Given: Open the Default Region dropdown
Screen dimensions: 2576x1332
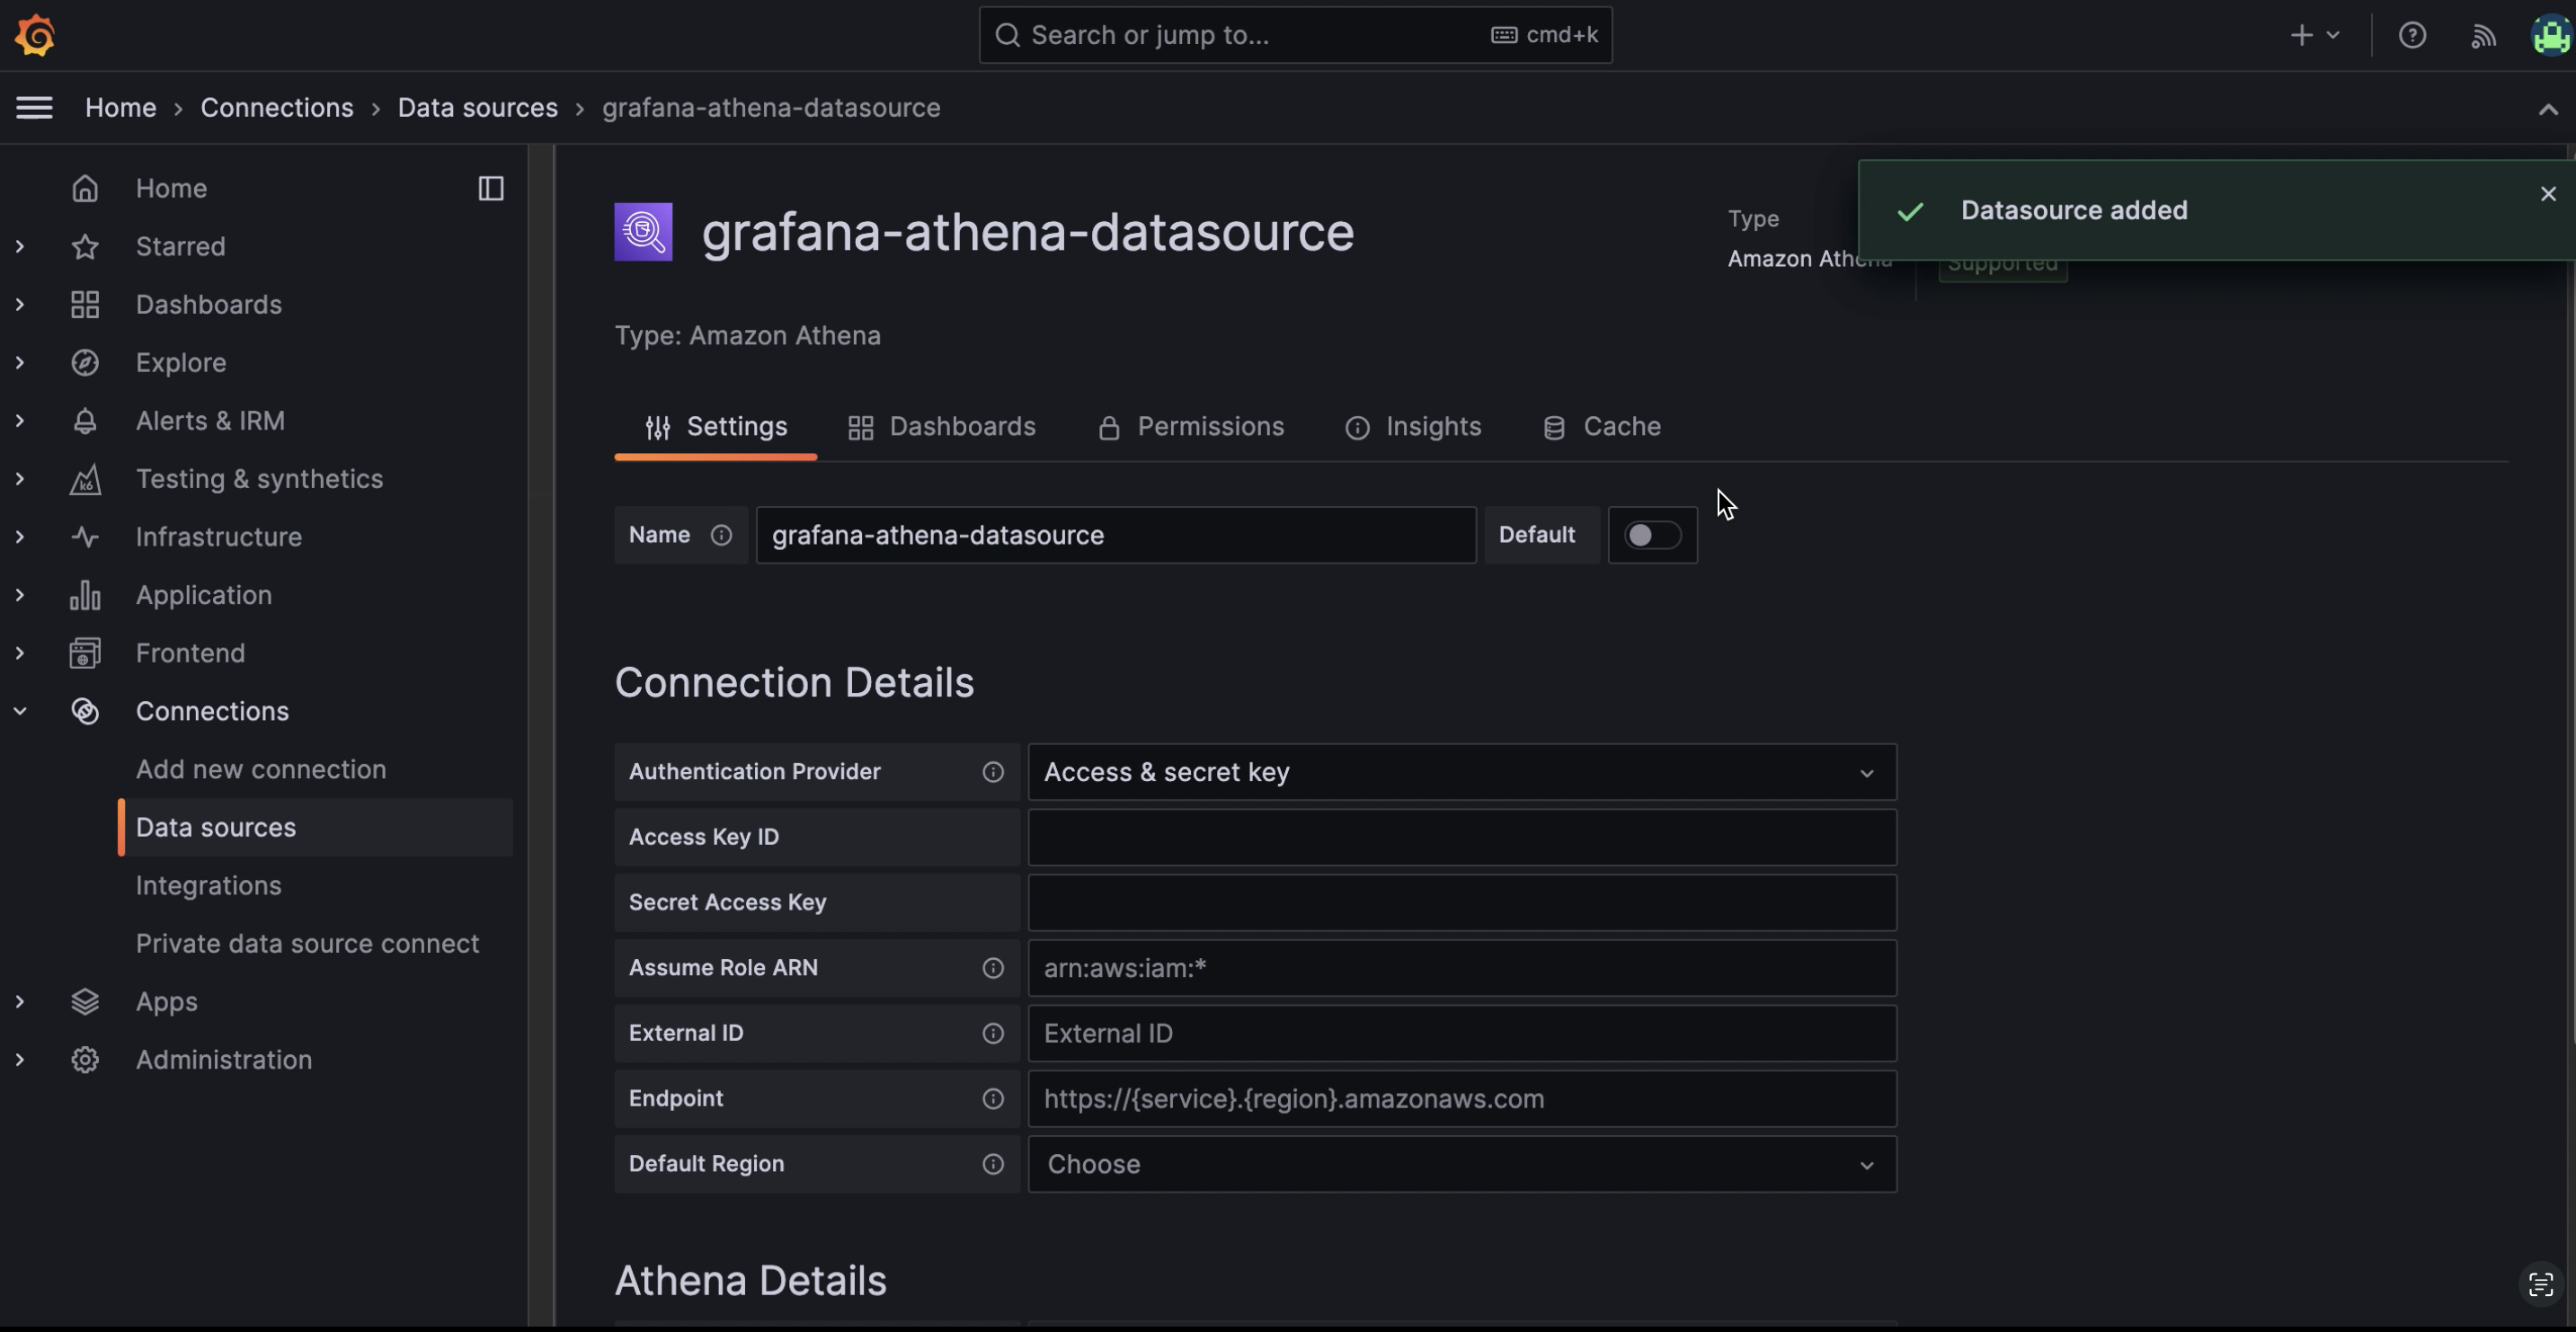Looking at the screenshot, I should point(1462,1164).
